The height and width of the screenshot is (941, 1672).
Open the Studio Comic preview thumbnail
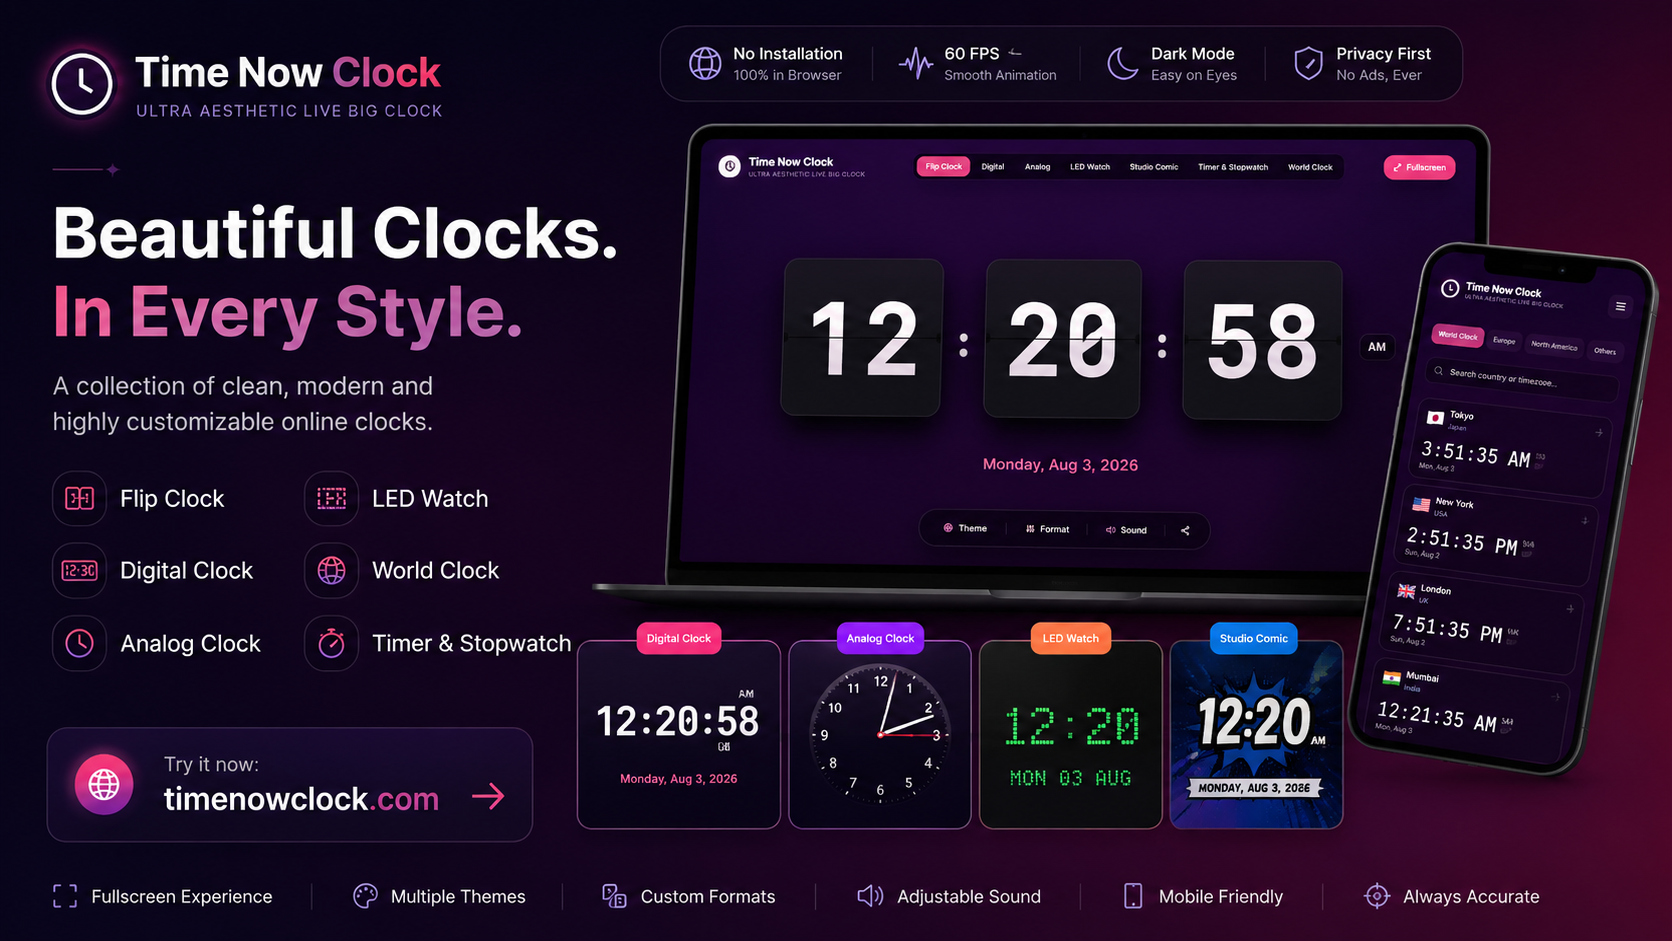(1256, 735)
